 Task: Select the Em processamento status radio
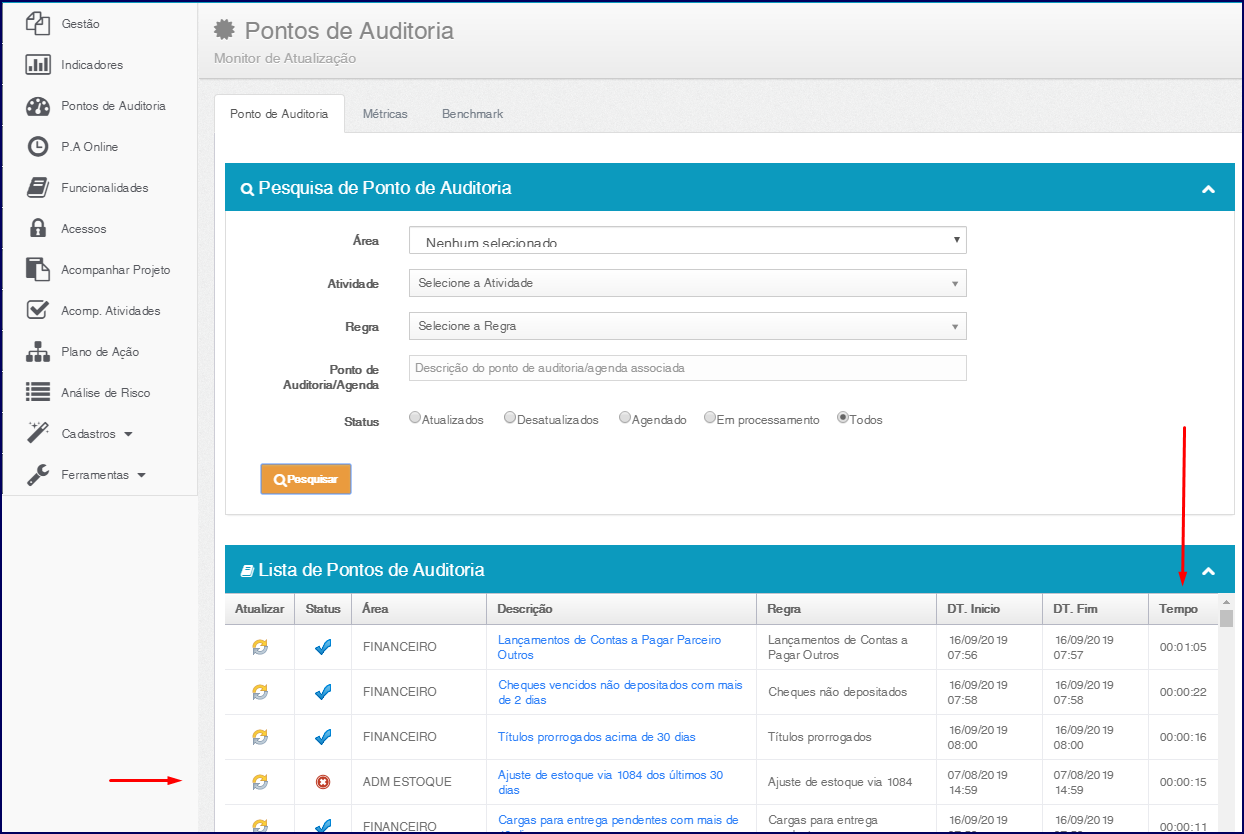710,418
